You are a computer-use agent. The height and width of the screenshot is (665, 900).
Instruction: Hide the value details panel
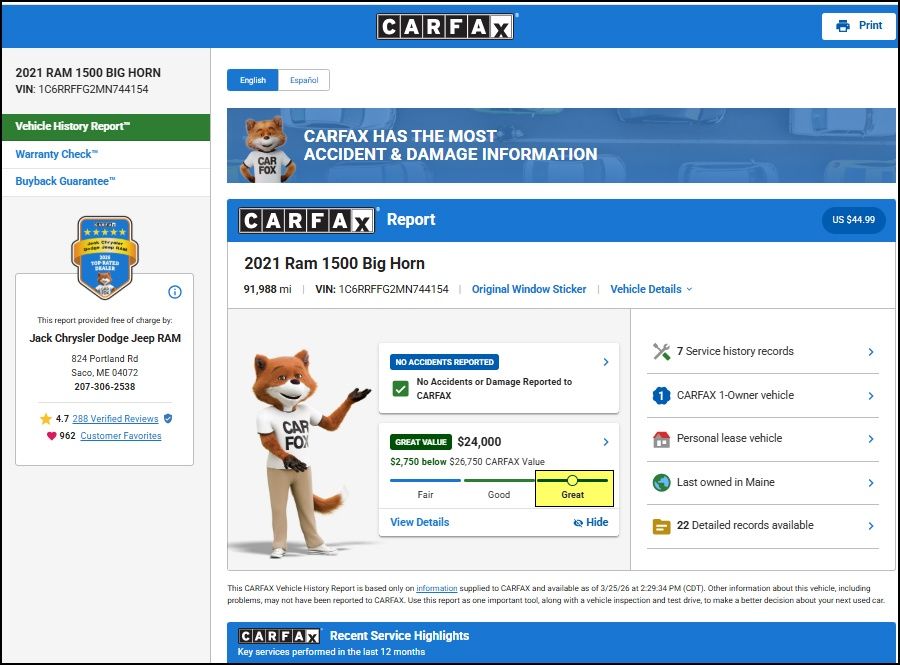(591, 522)
